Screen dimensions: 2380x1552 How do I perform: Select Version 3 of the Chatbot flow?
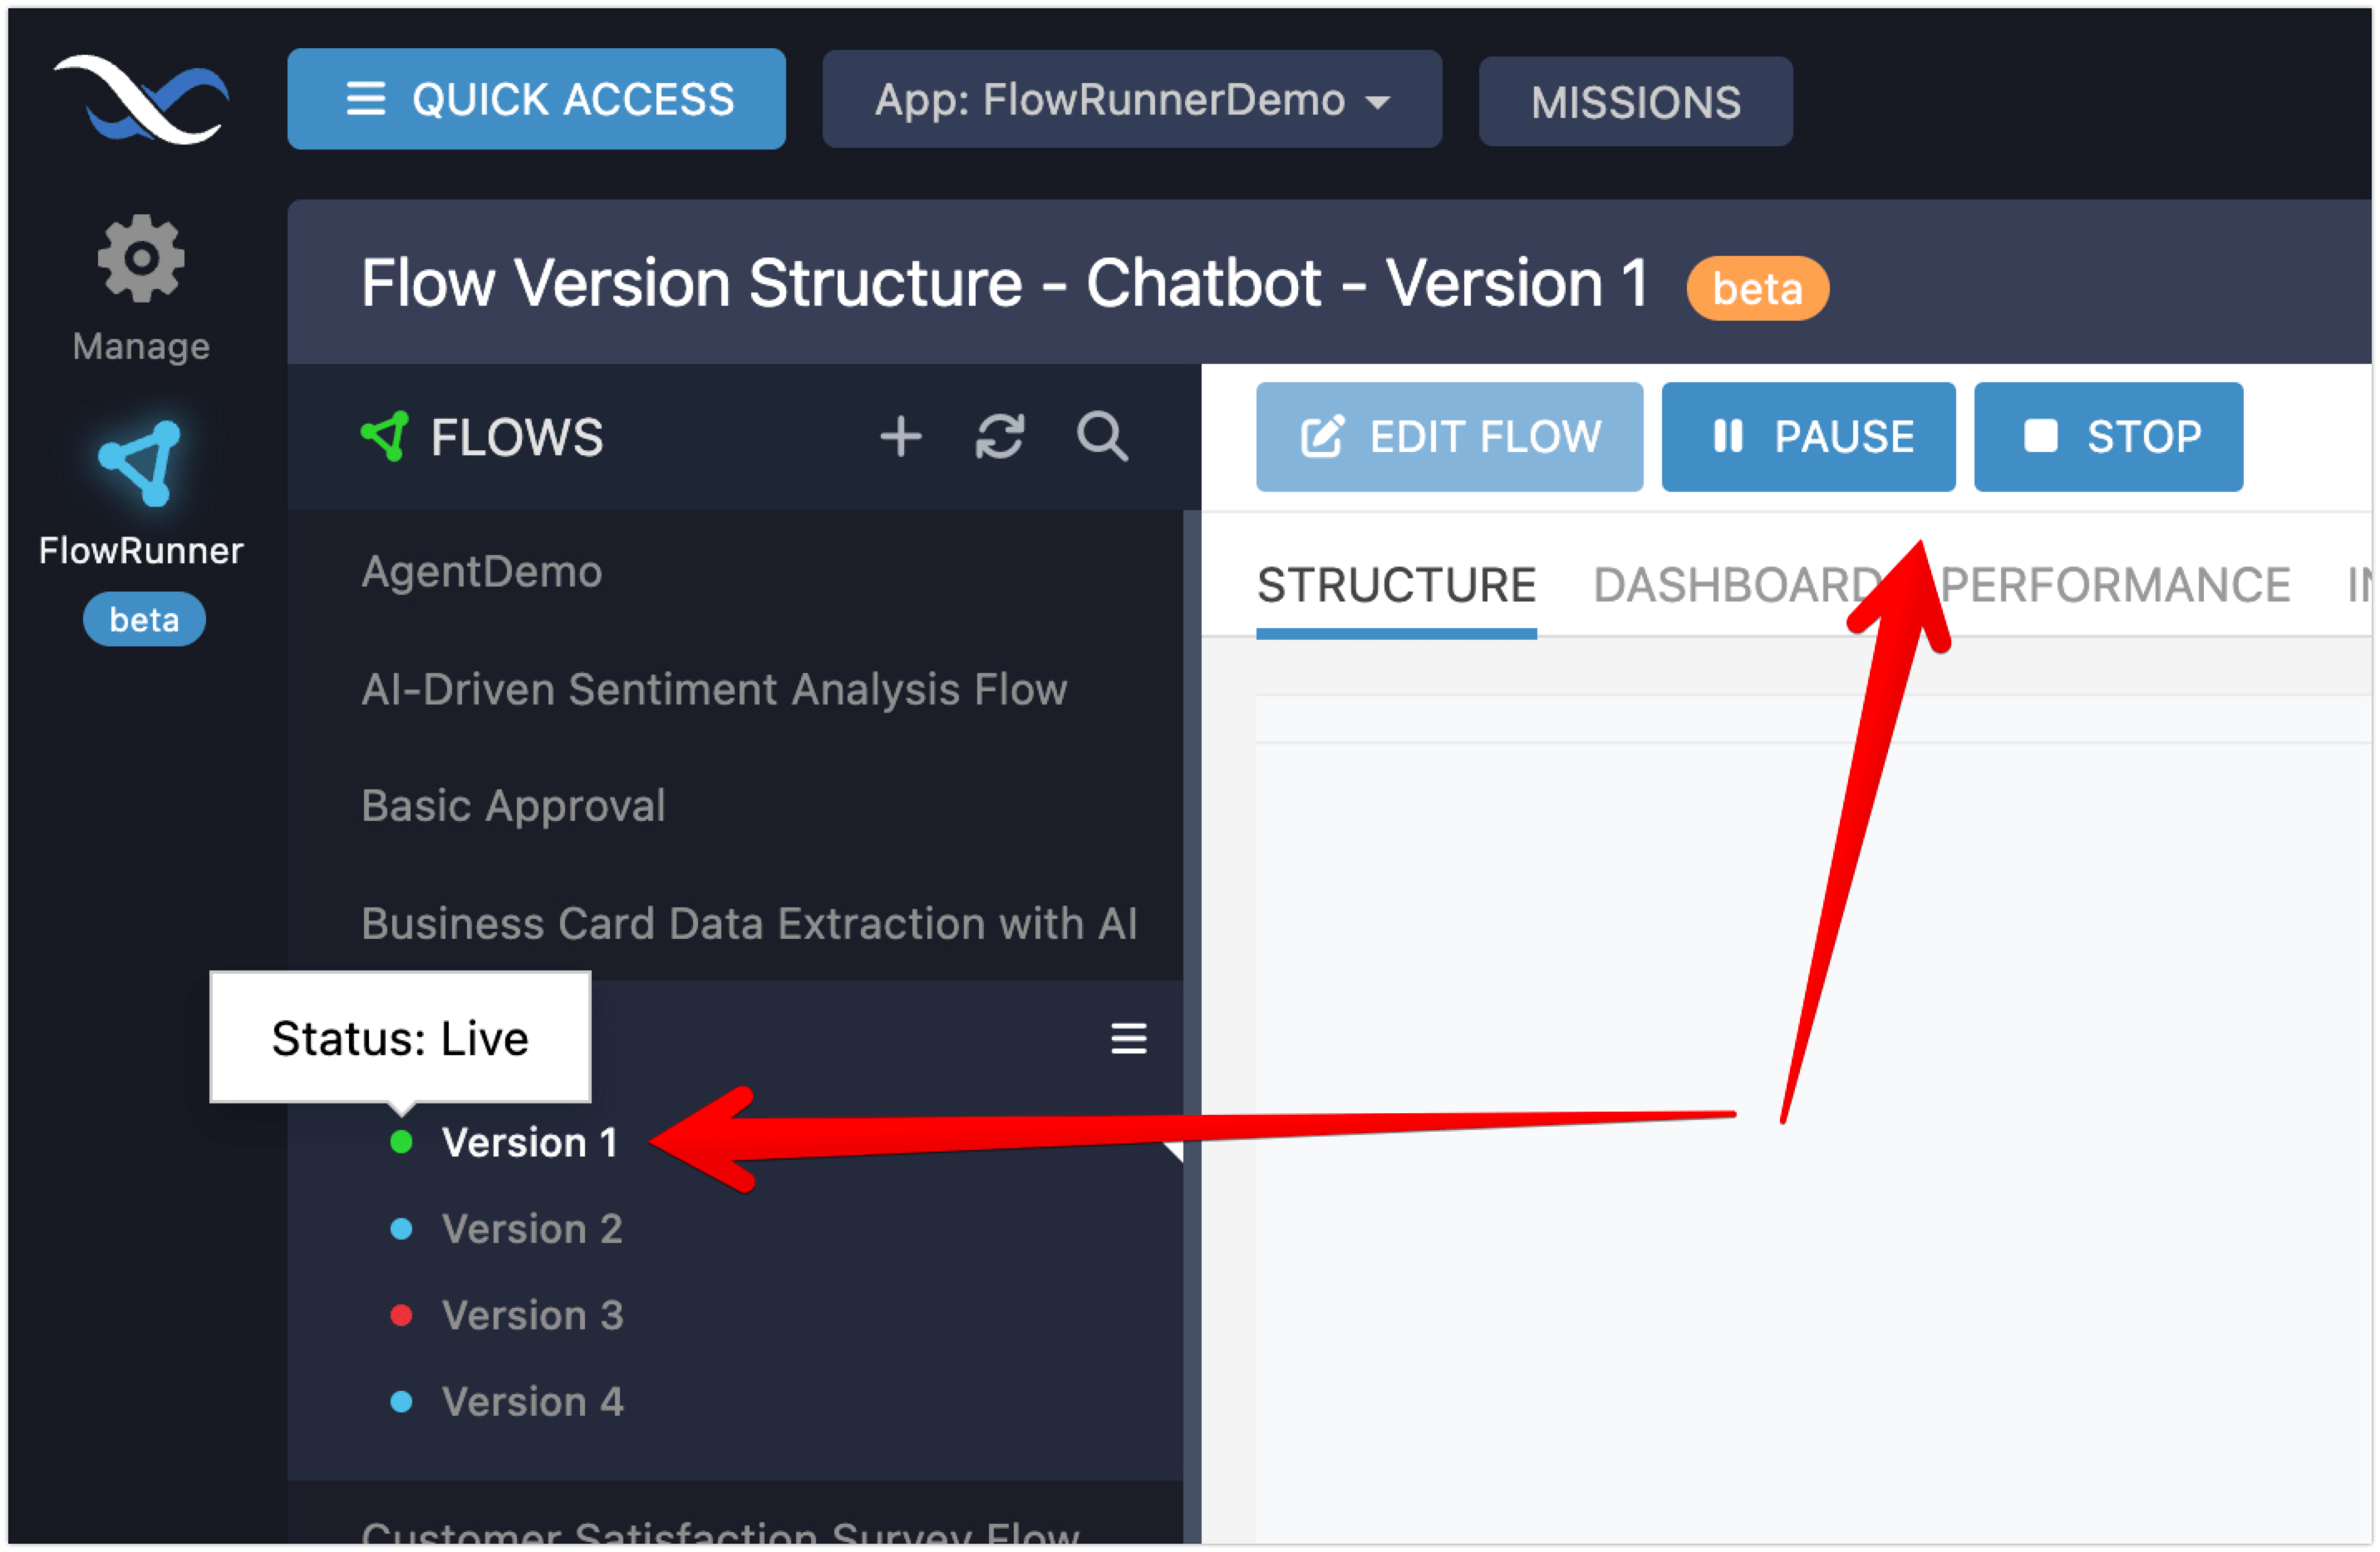[x=532, y=1315]
